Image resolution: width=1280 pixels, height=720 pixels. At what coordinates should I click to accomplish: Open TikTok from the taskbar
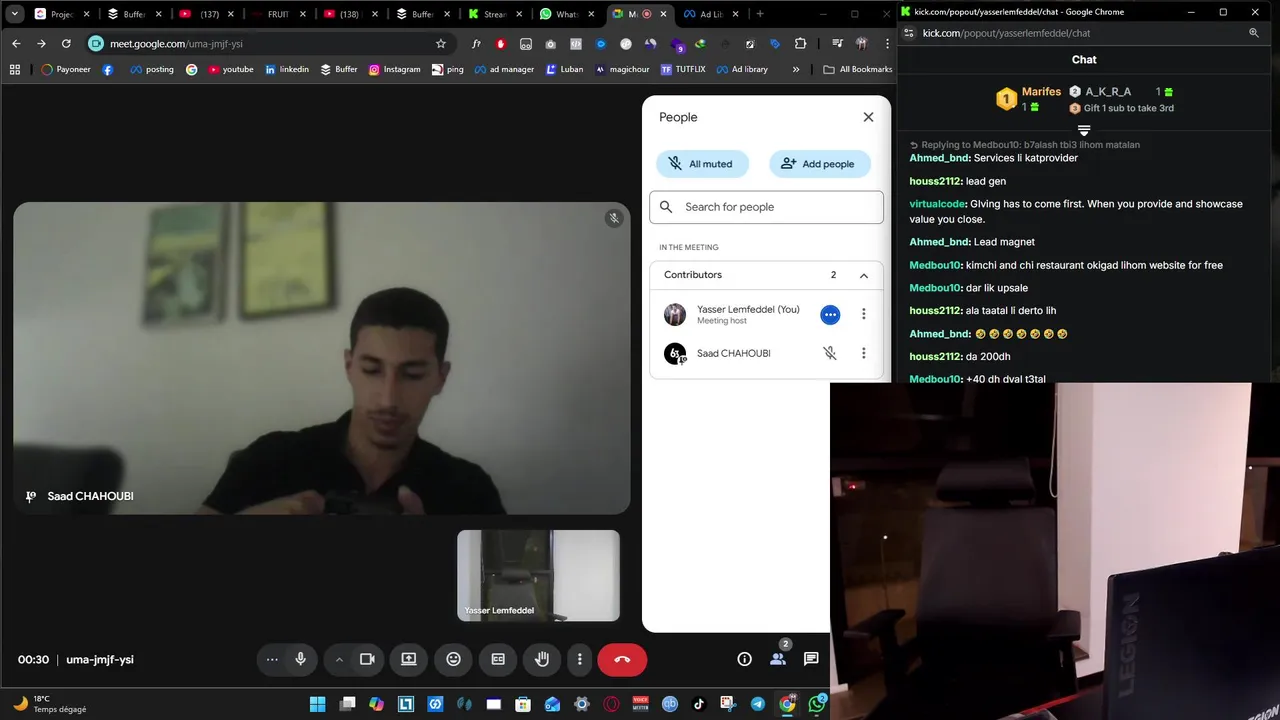(699, 704)
